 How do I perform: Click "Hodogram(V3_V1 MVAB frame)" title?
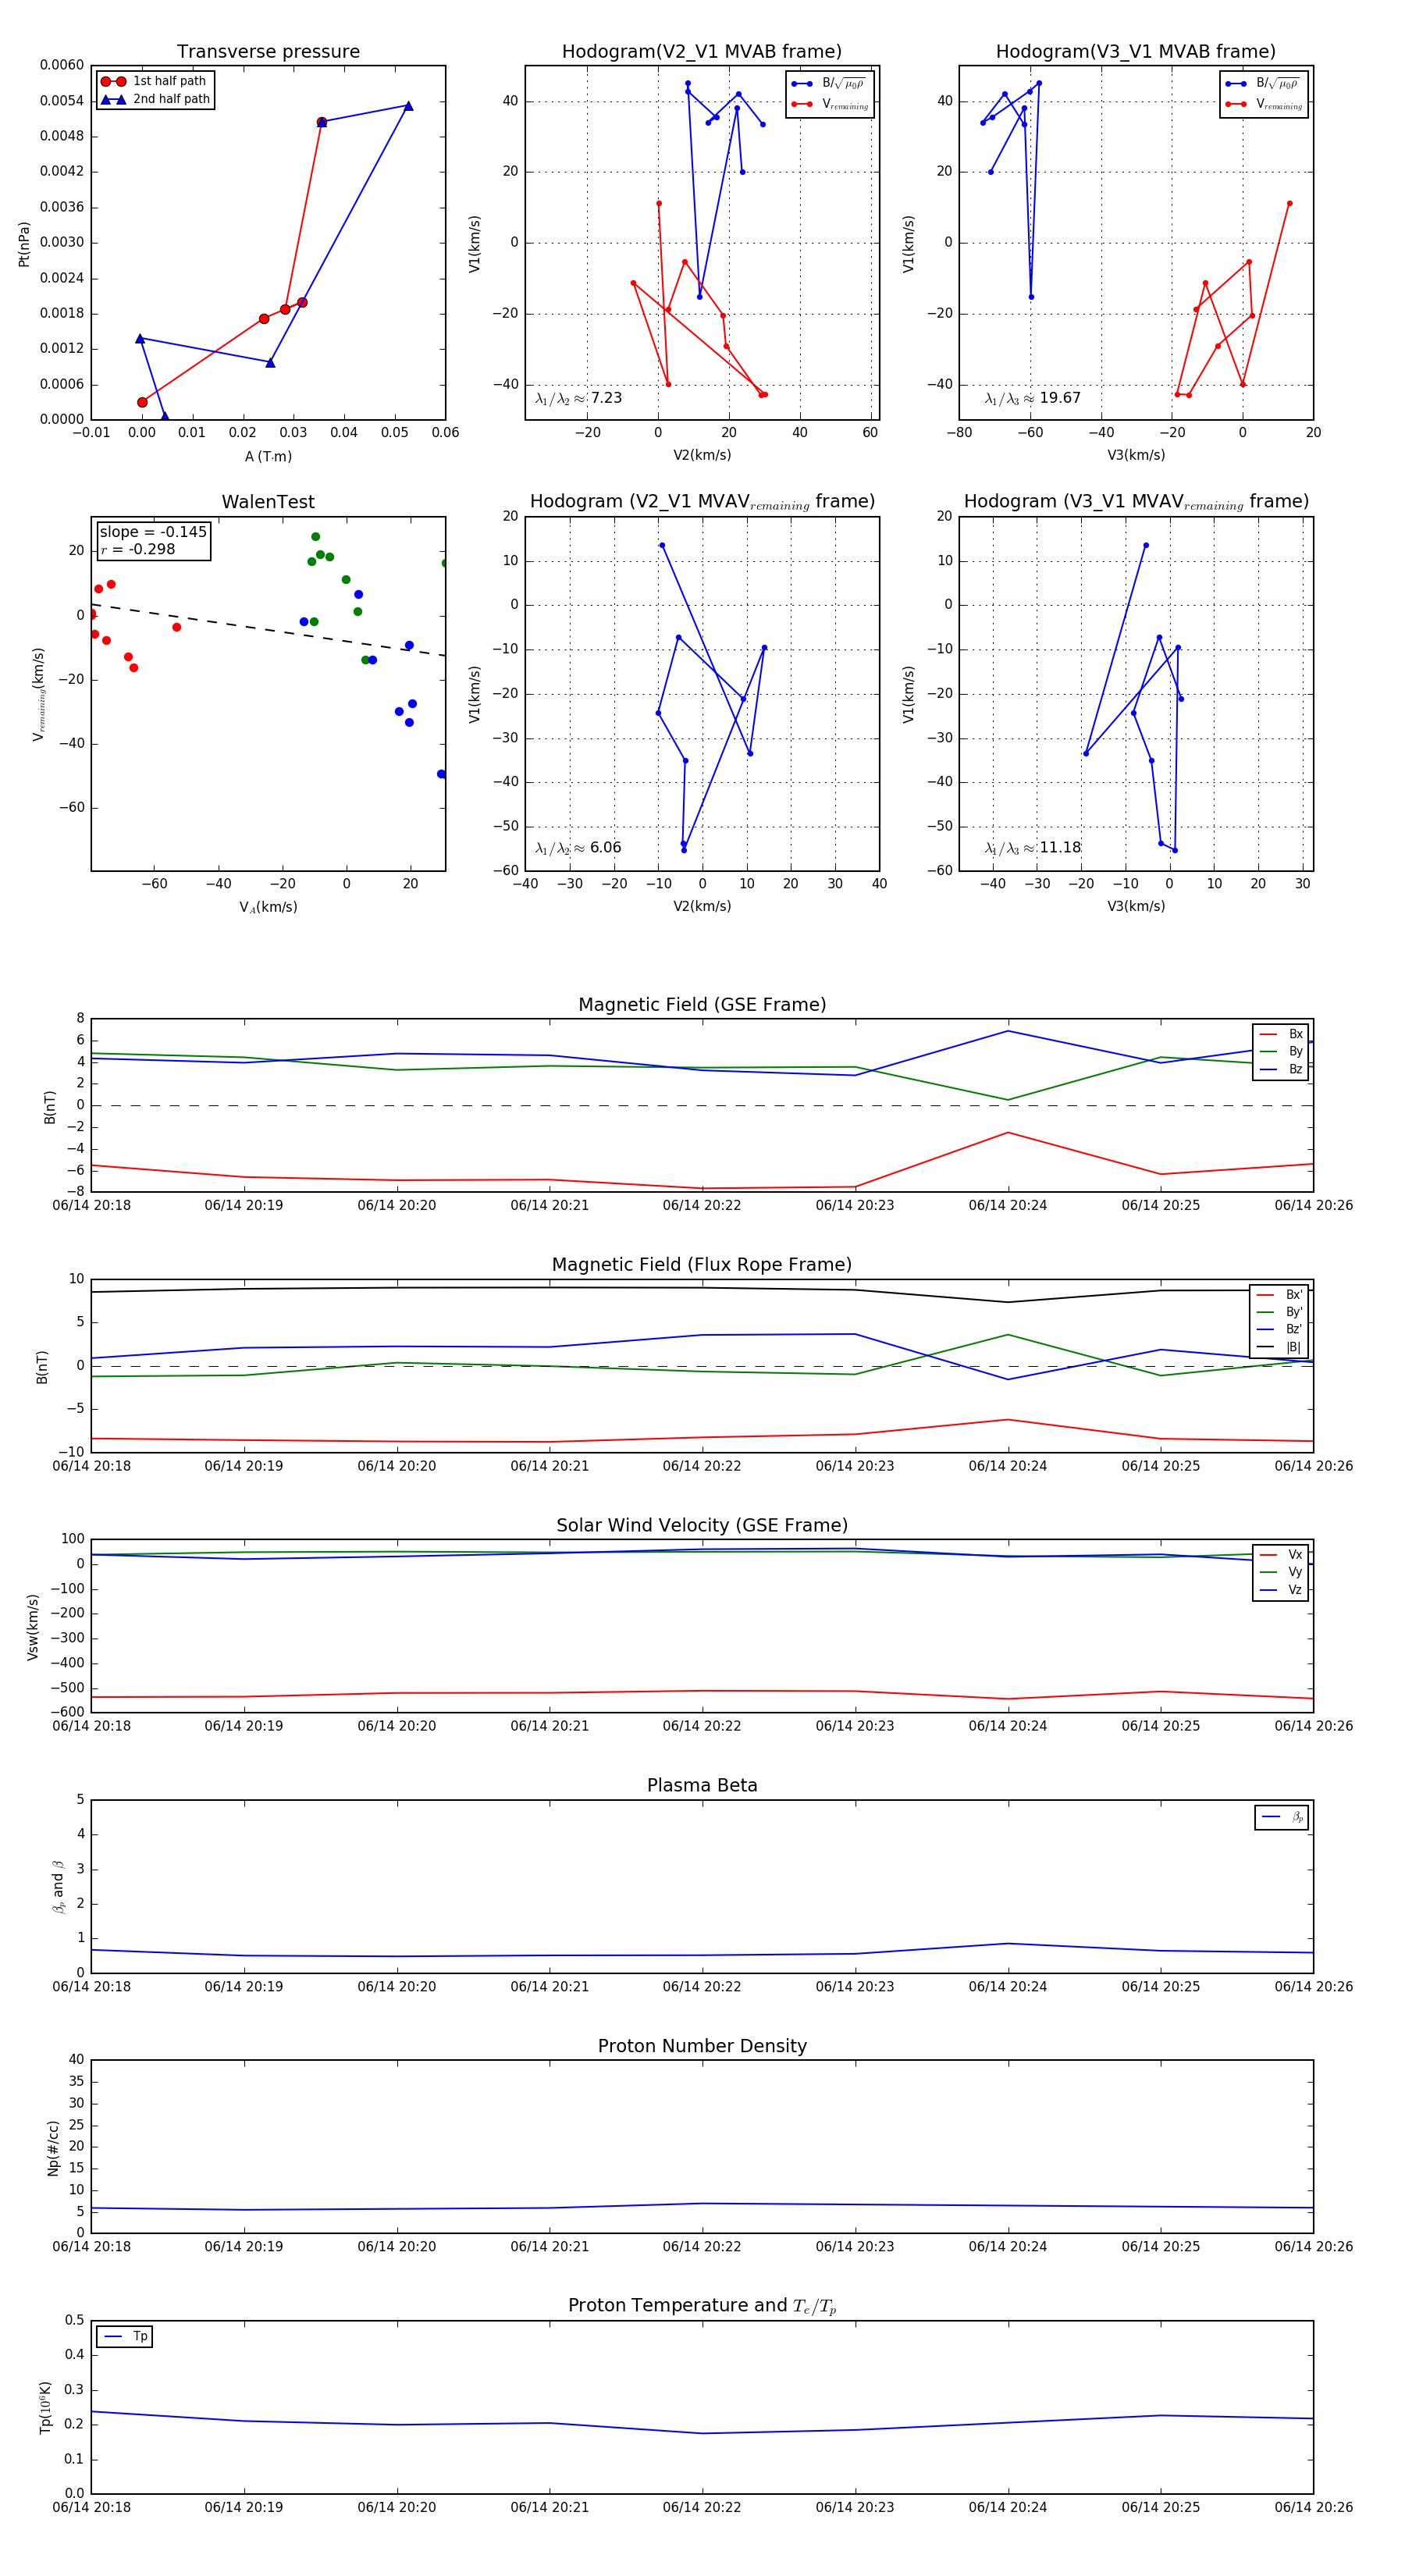(1136, 52)
